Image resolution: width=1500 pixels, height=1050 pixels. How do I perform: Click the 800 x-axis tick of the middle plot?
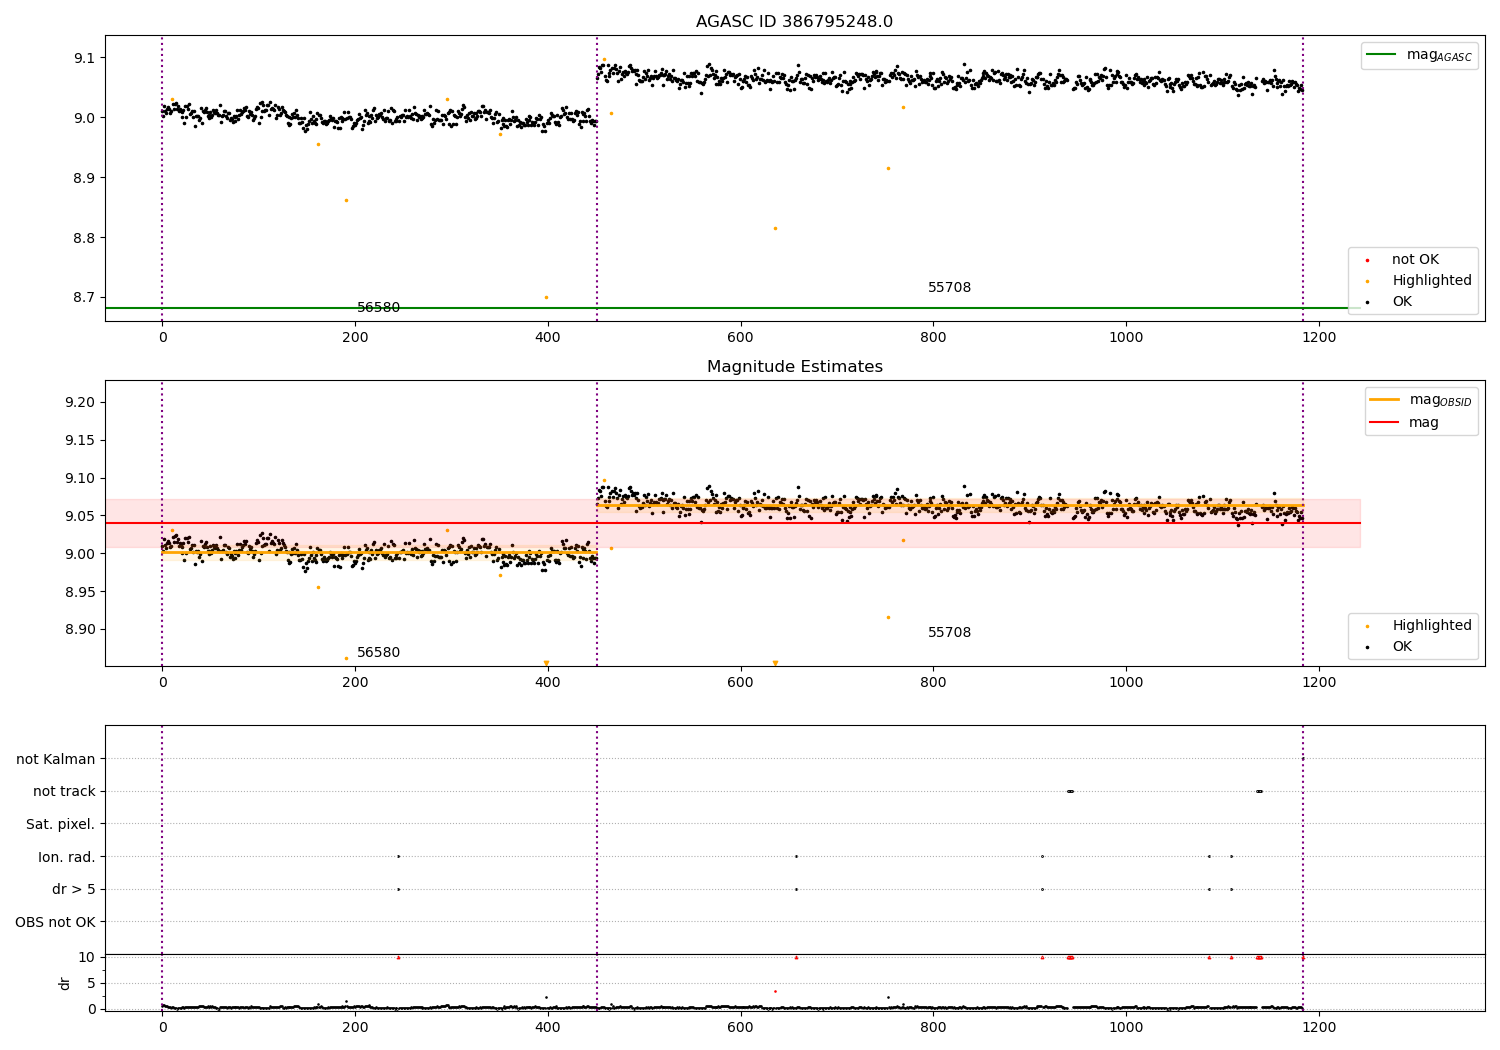pos(933,683)
